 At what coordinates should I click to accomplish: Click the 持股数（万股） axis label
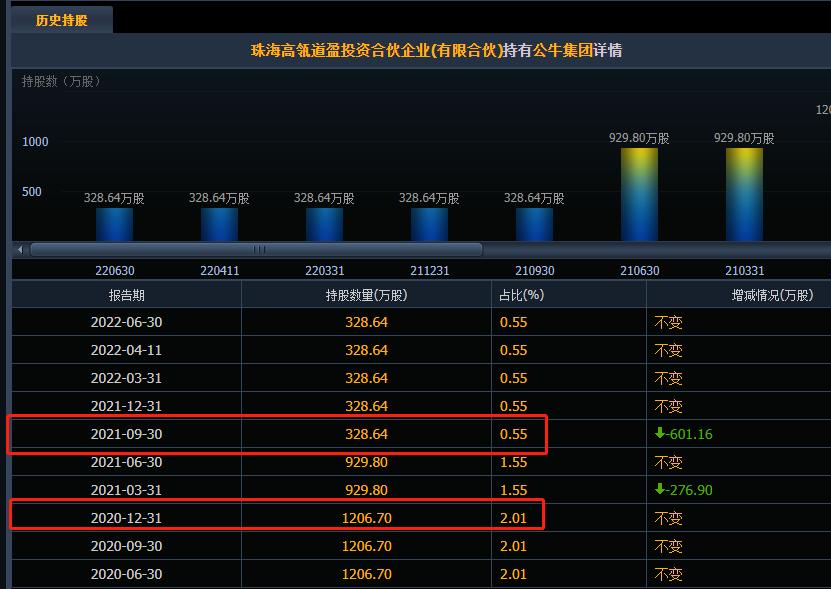click(x=61, y=81)
